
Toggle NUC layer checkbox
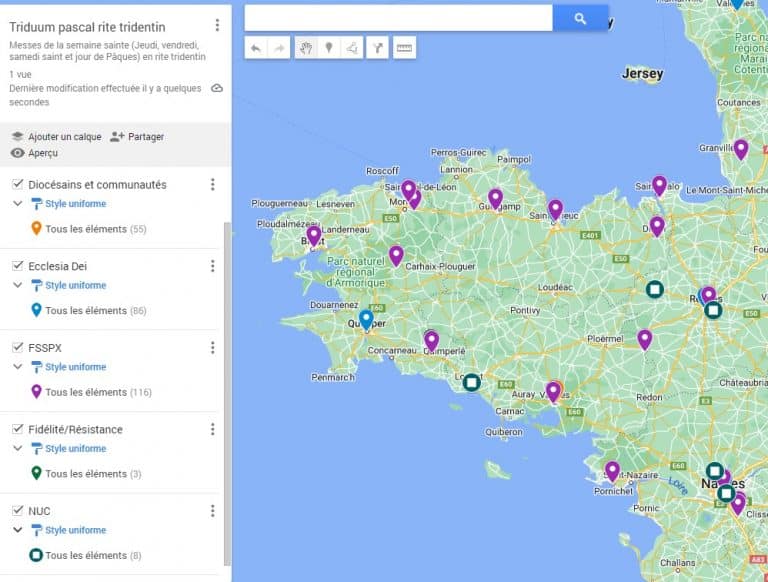(x=18, y=510)
